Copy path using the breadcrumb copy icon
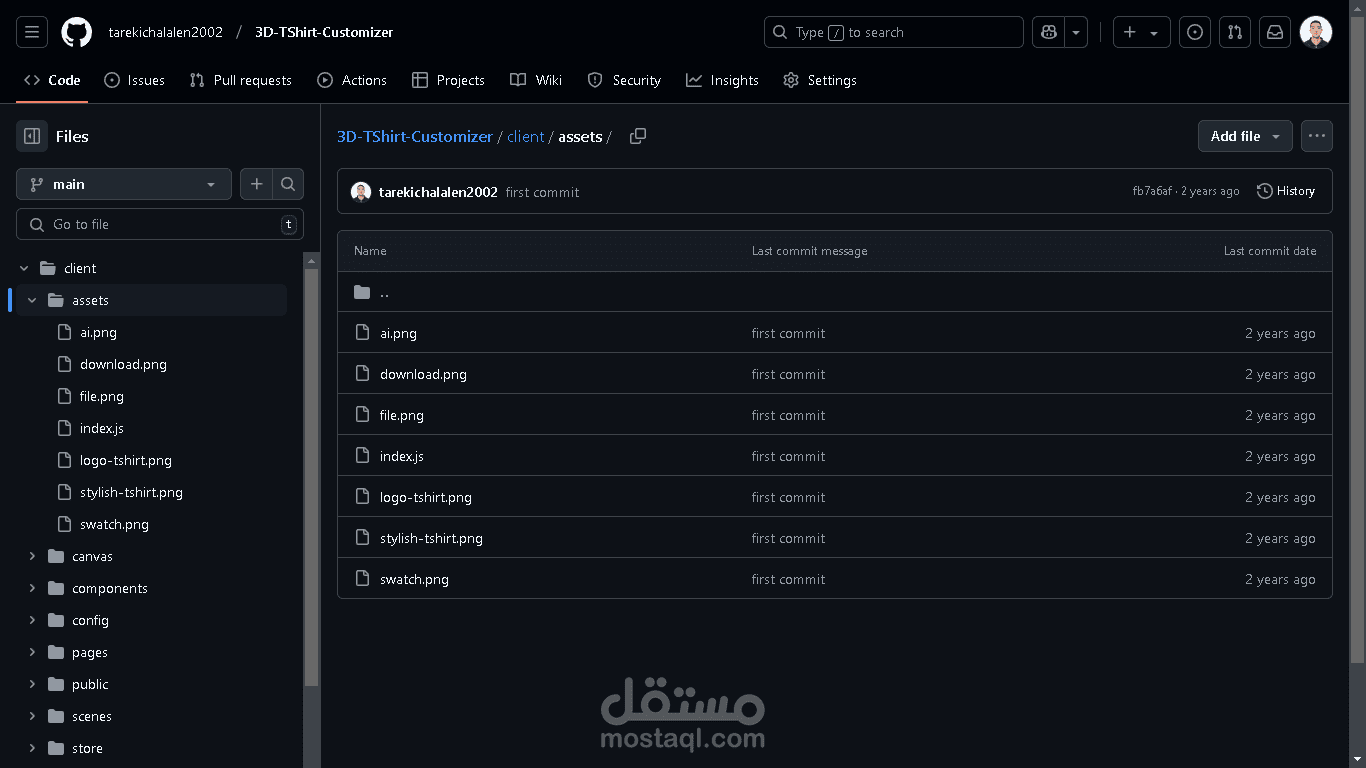The height and width of the screenshot is (768, 1366). (638, 136)
